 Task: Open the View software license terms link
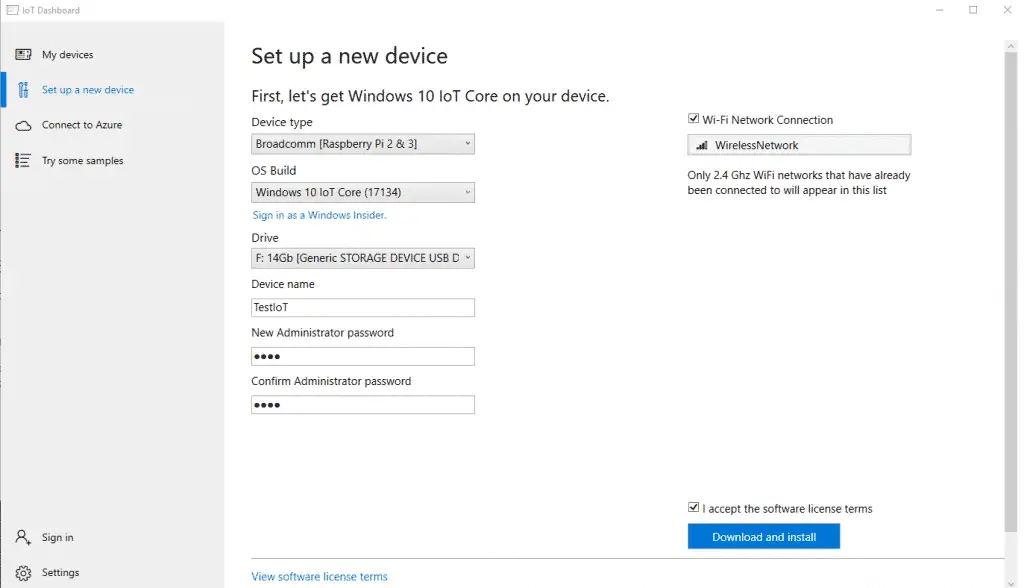319,576
